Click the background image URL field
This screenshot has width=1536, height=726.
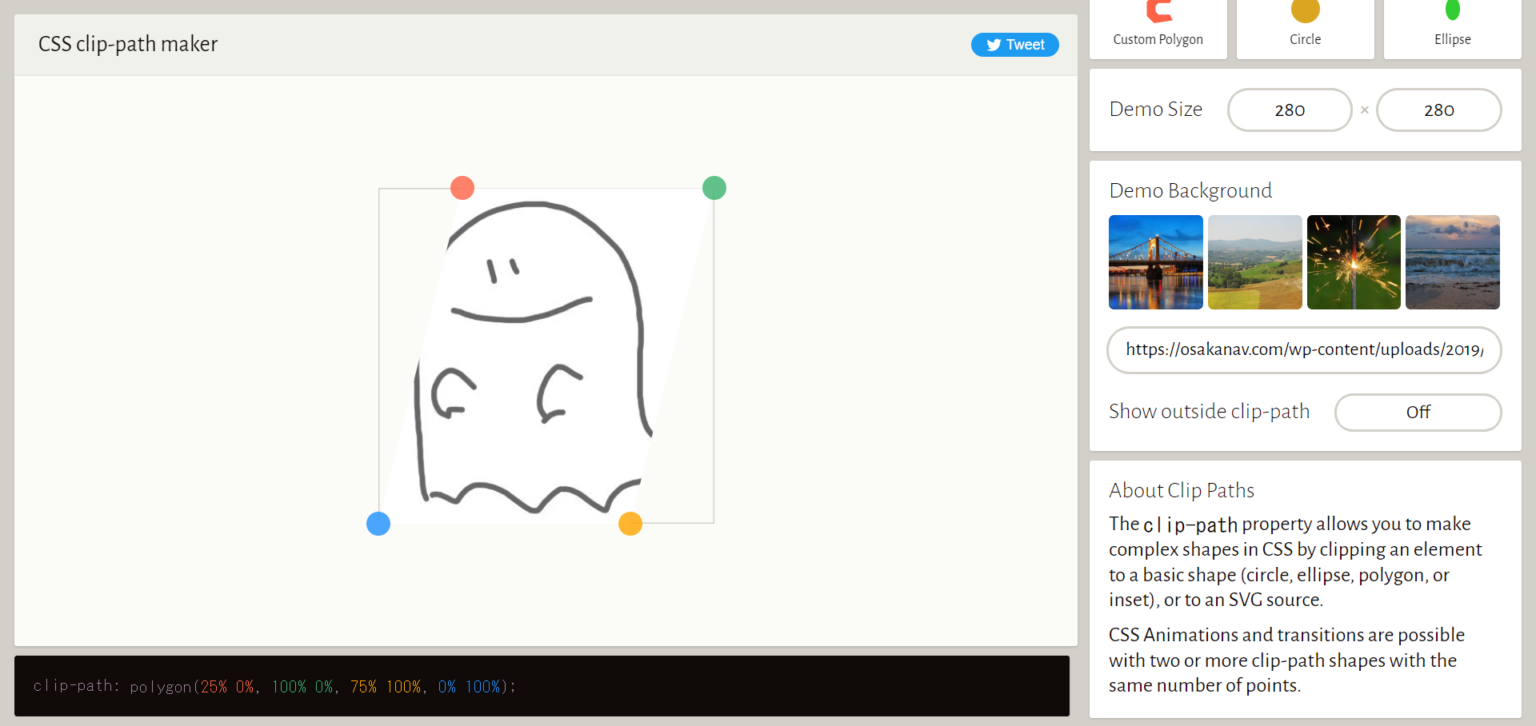[x=1303, y=350]
